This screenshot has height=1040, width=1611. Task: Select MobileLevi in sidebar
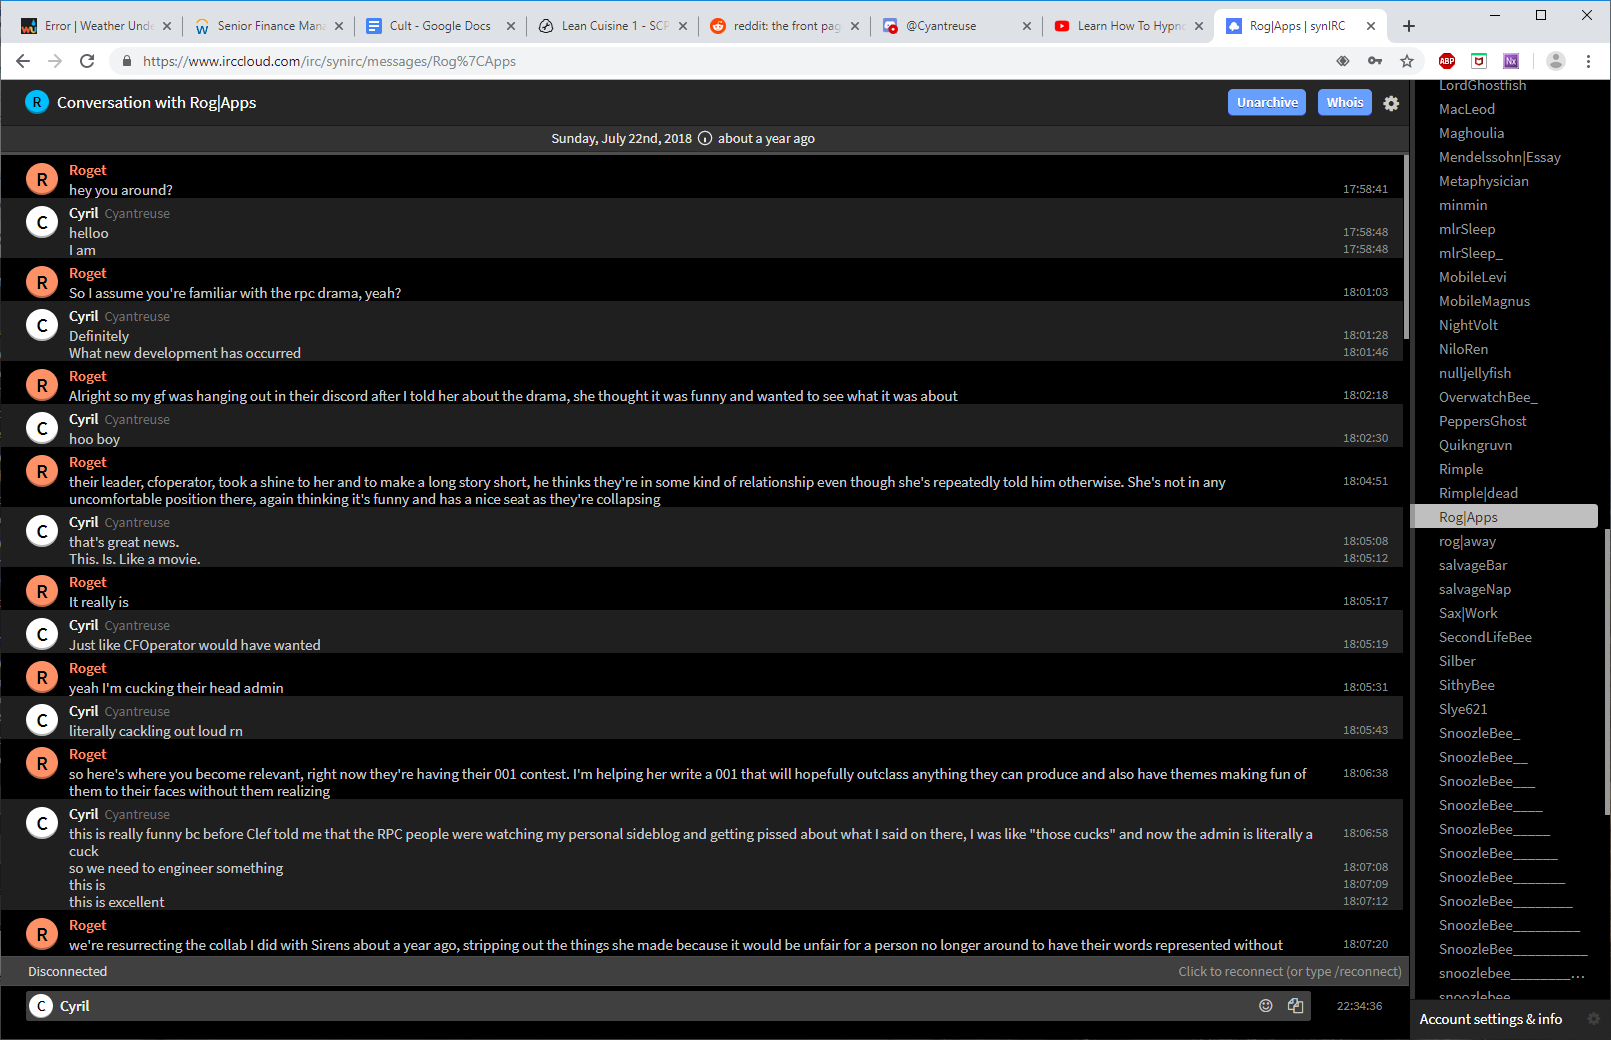coord(1472,277)
